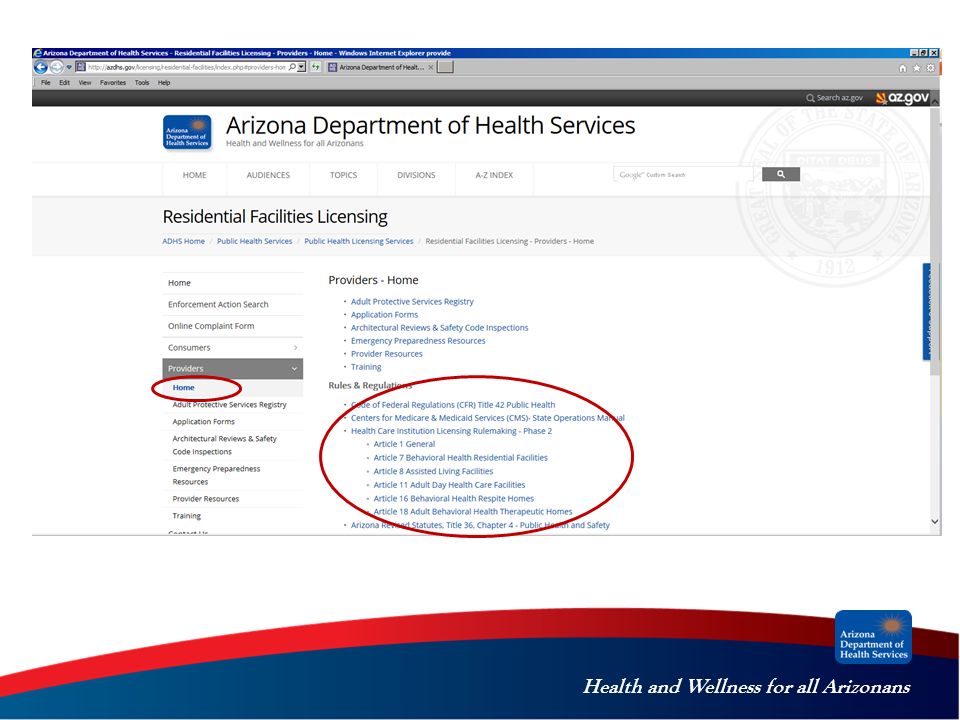Click the Search az.gov magnifier
The image size is (960, 720).
click(810, 98)
